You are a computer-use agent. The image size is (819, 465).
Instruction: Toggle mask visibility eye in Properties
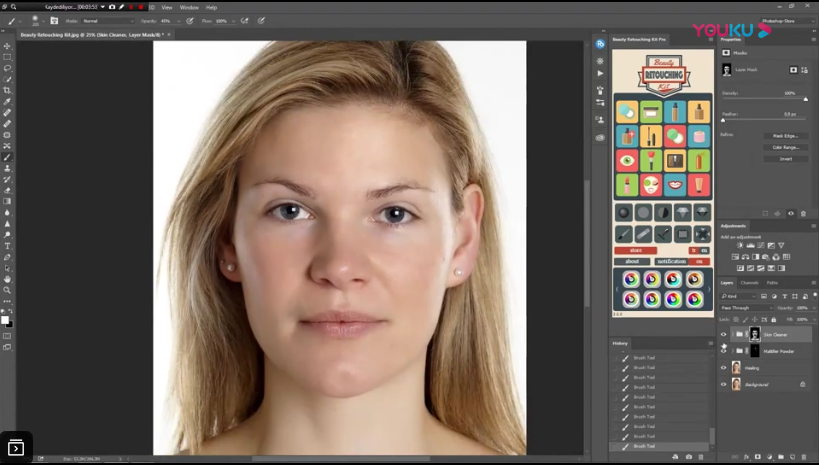[x=791, y=213]
